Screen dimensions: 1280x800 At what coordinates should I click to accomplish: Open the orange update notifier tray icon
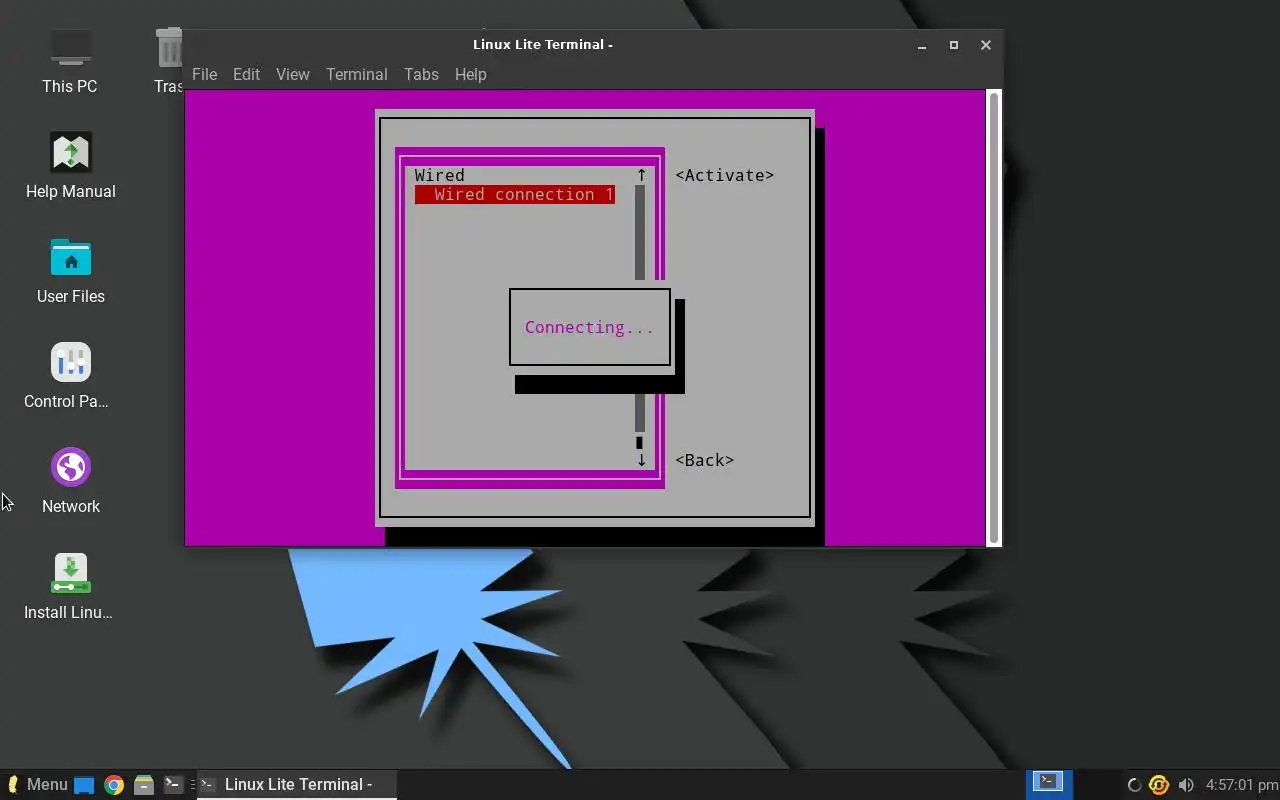(1159, 785)
